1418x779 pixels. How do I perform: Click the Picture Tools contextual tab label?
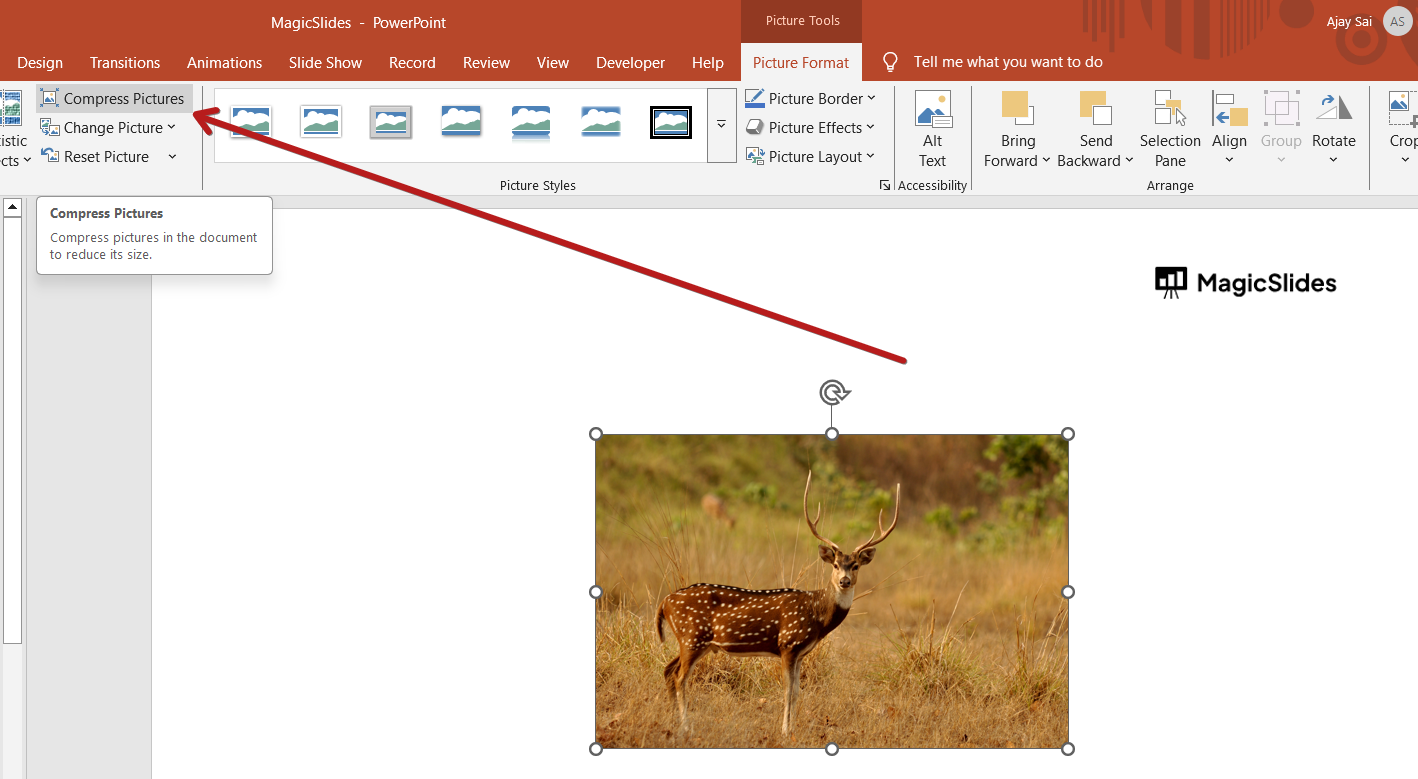pyautogui.click(x=803, y=20)
